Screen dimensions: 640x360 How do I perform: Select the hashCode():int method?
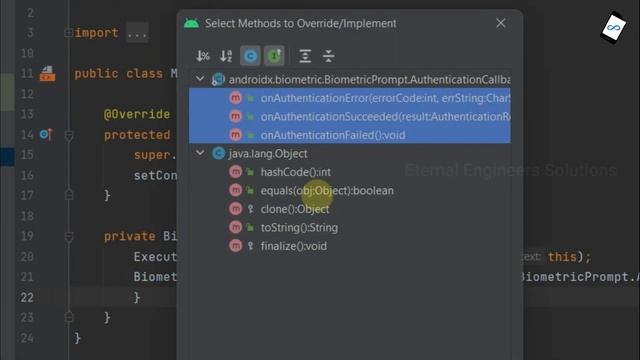point(350,172)
